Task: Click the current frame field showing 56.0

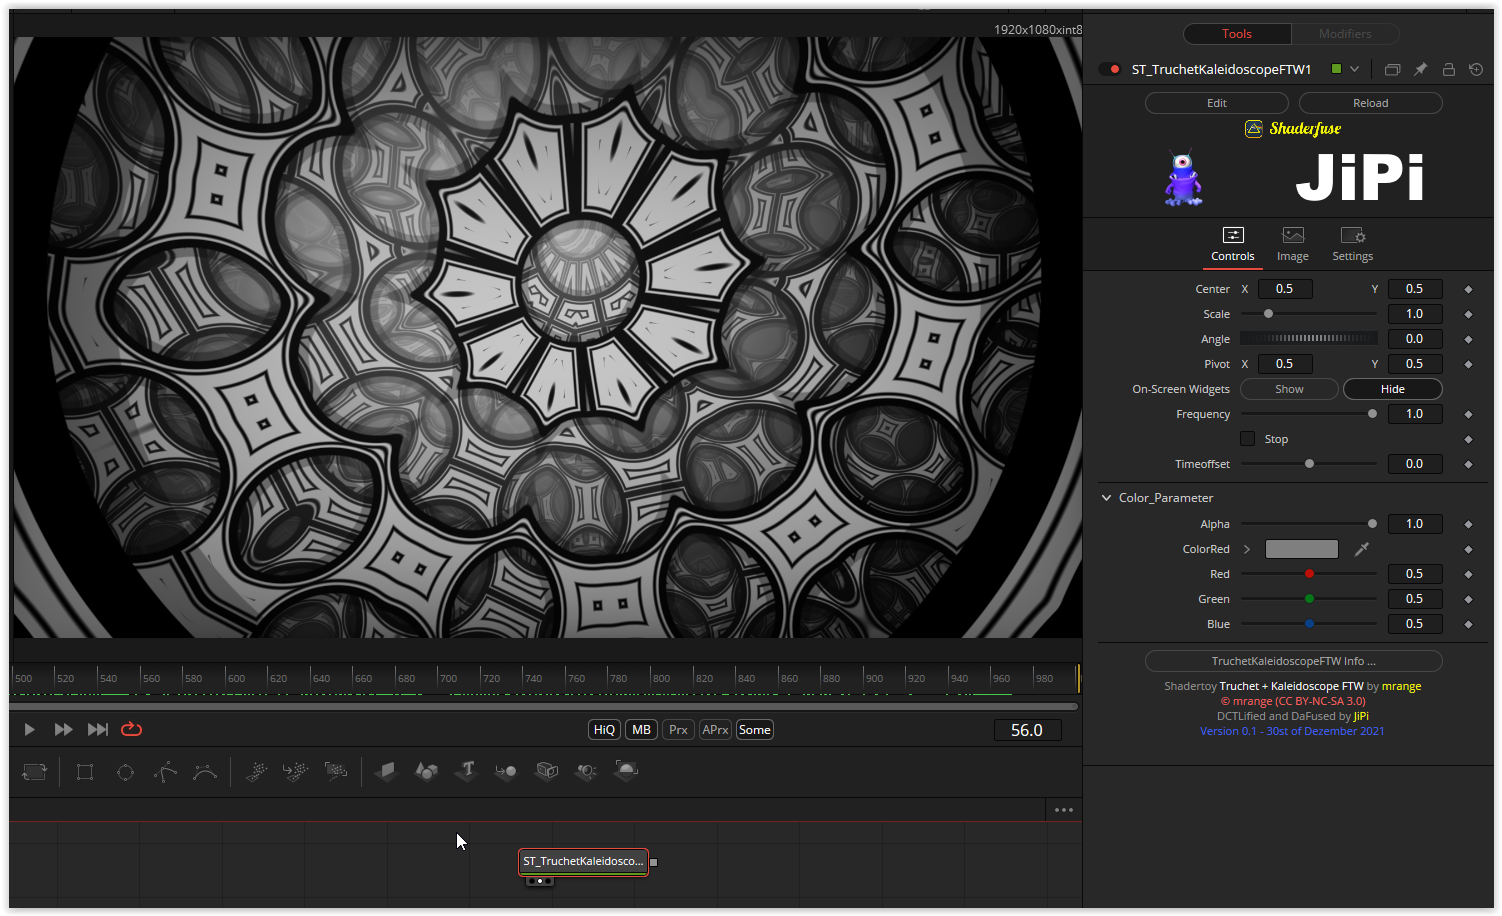Action: tap(1027, 730)
